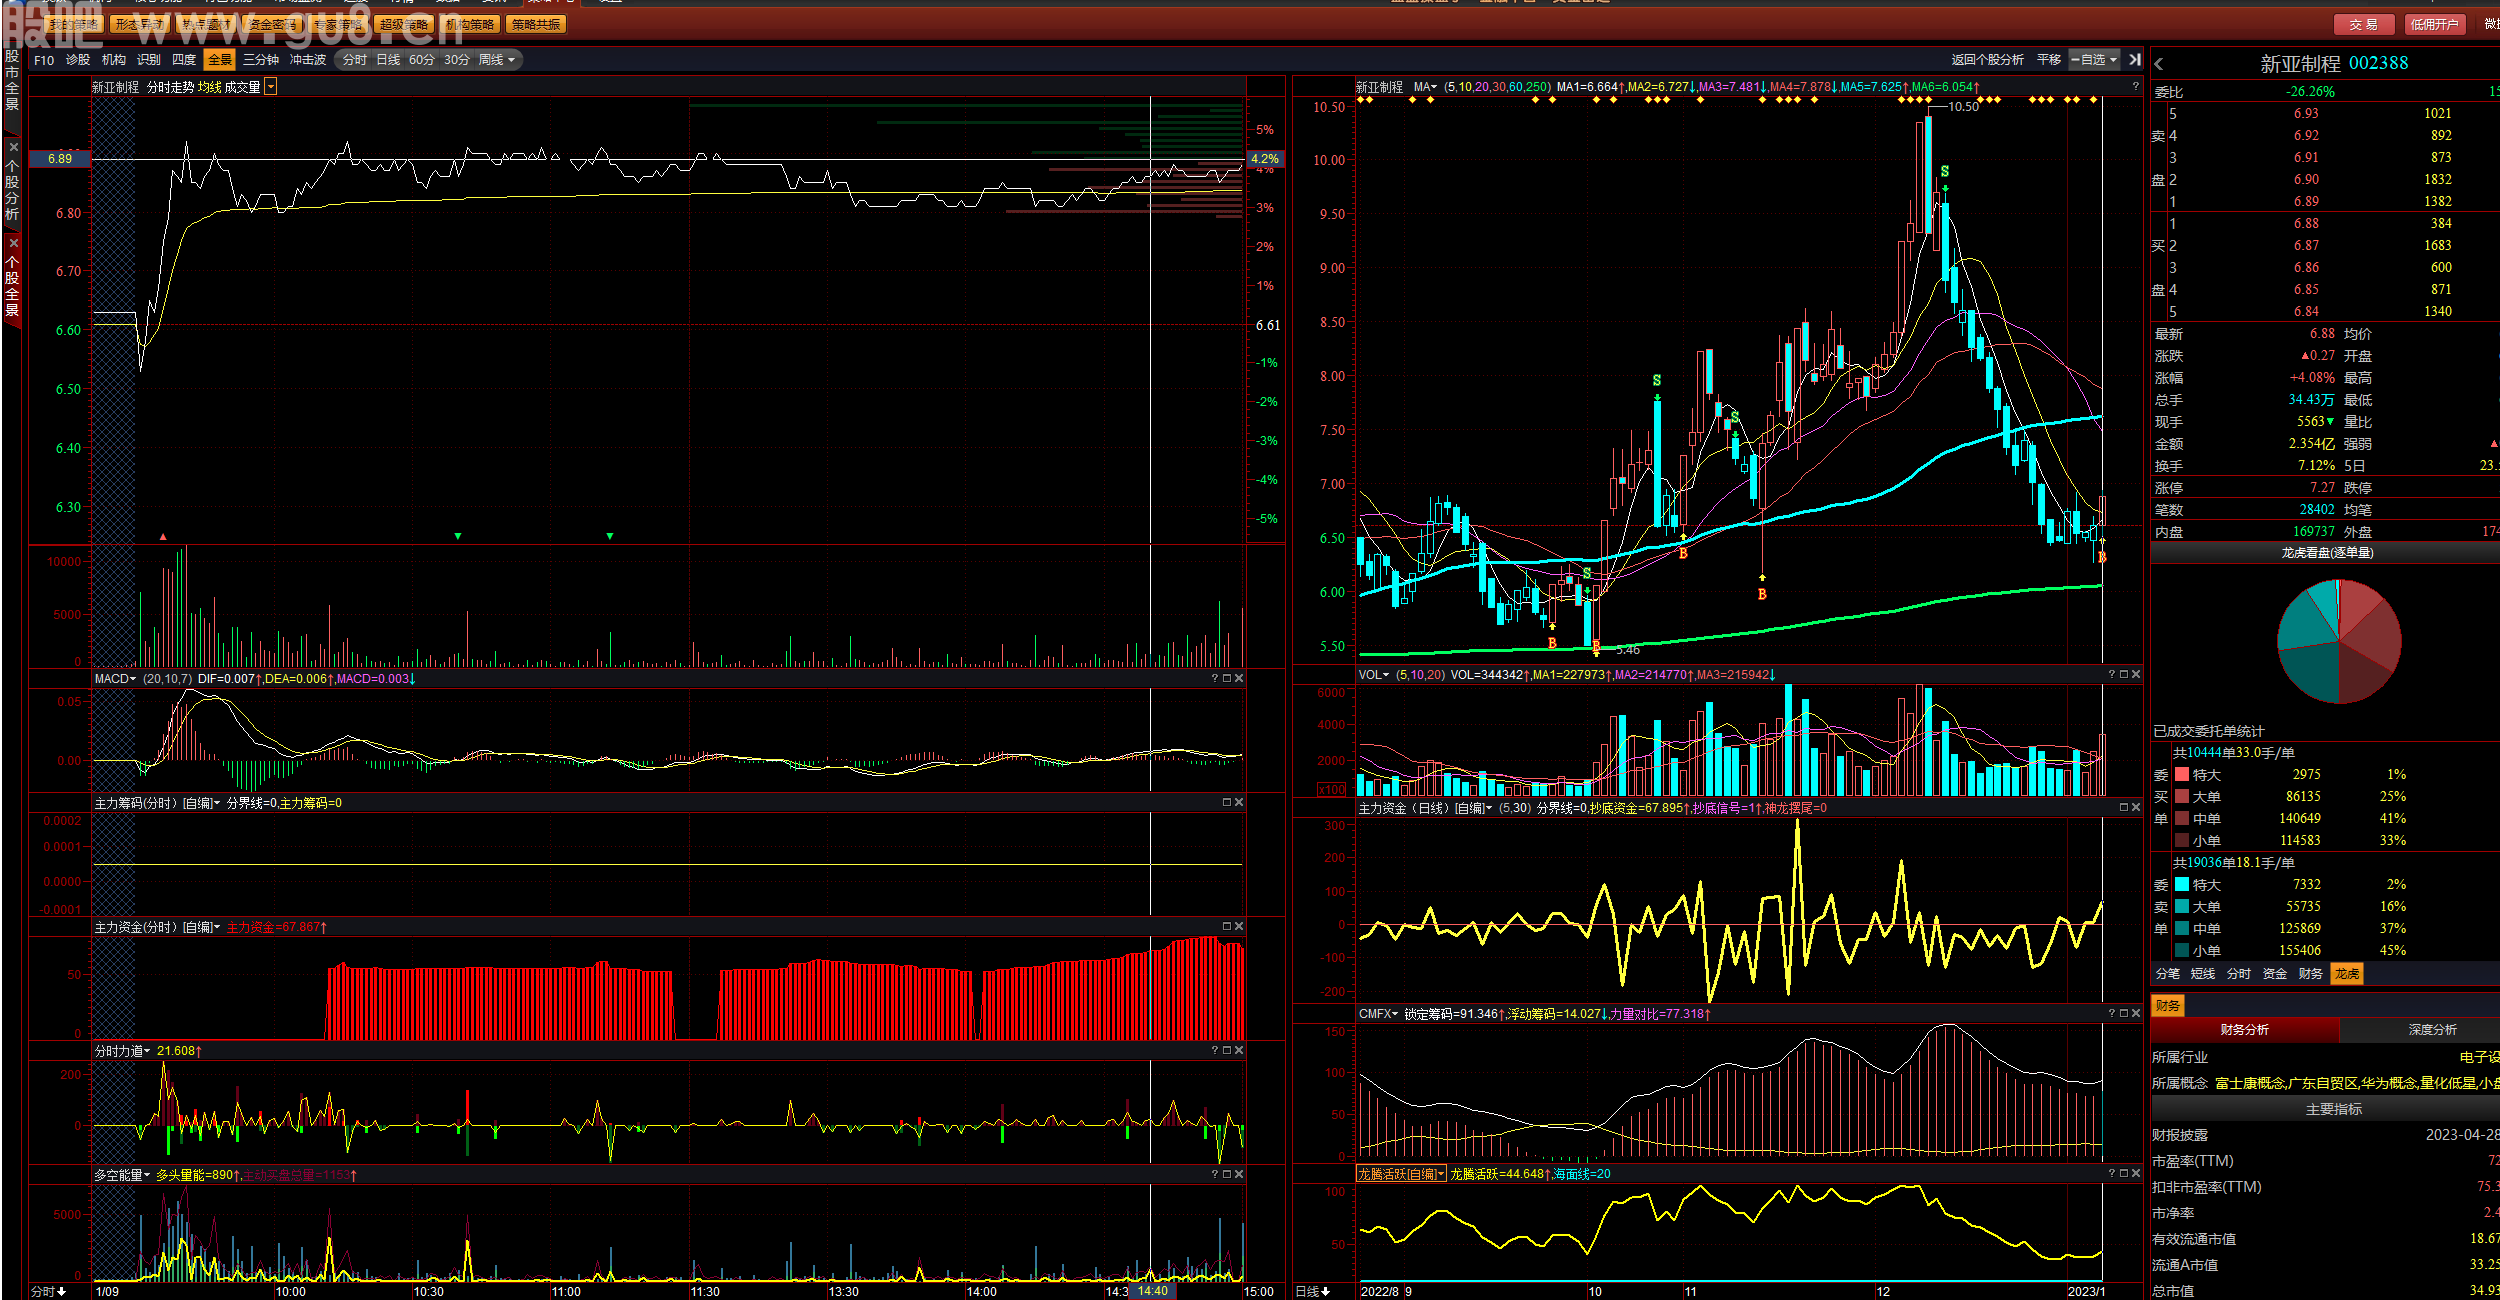Close the MACD sub-panel
This screenshot has height=1300, width=2500.
coord(1239,678)
